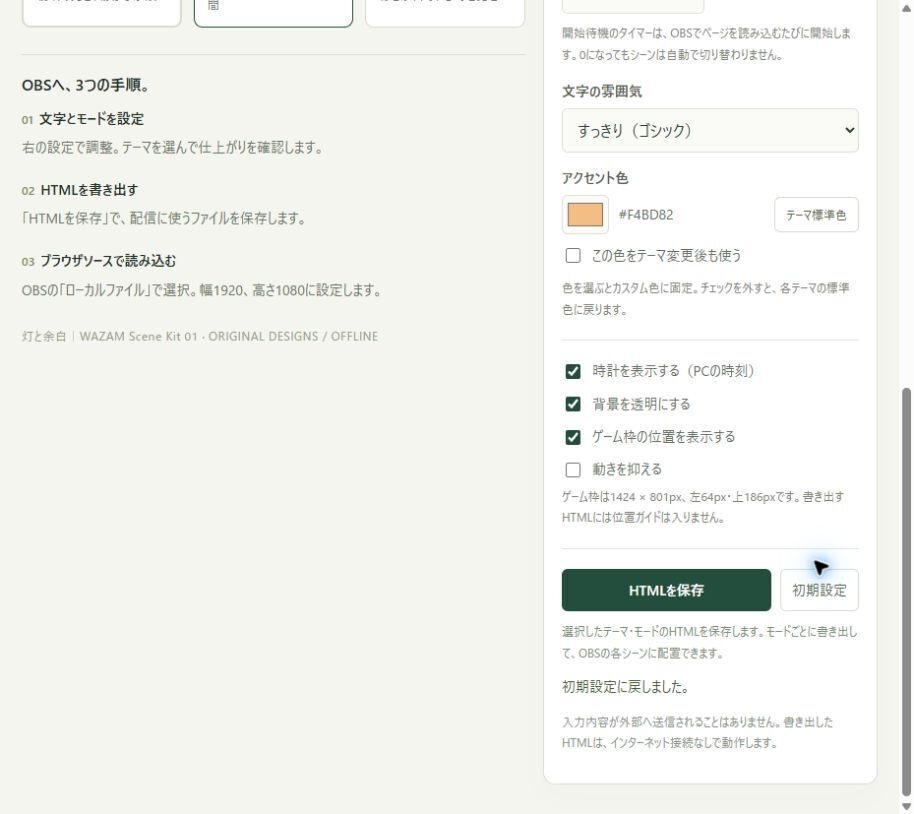Viewport: 914px width, 814px height.
Task: Open the 文字の雰囲気 font style dropdown
Action: [x=710, y=131]
